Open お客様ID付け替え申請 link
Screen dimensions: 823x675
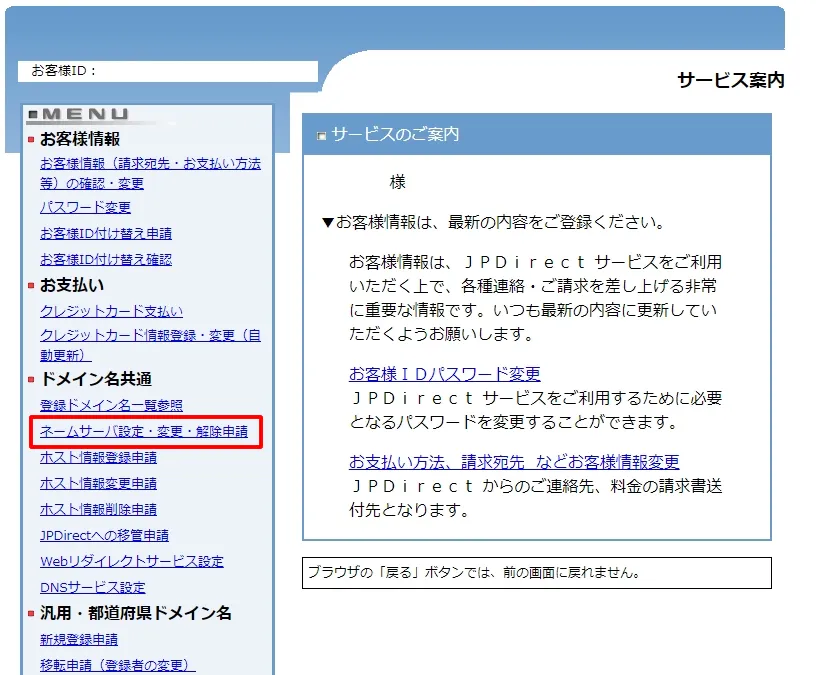(x=106, y=234)
